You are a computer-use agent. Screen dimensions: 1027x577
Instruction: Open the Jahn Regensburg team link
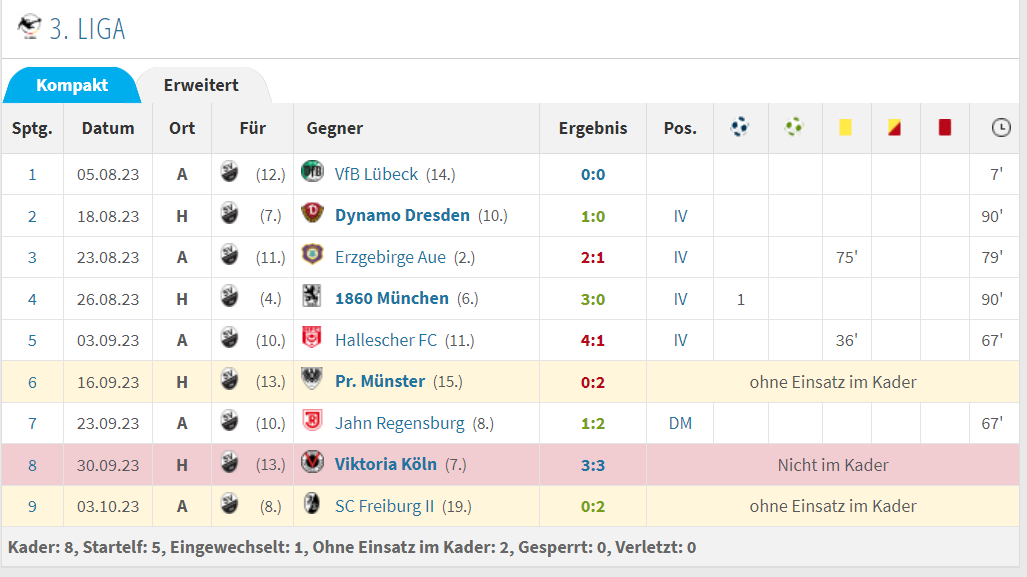click(x=400, y=423)
